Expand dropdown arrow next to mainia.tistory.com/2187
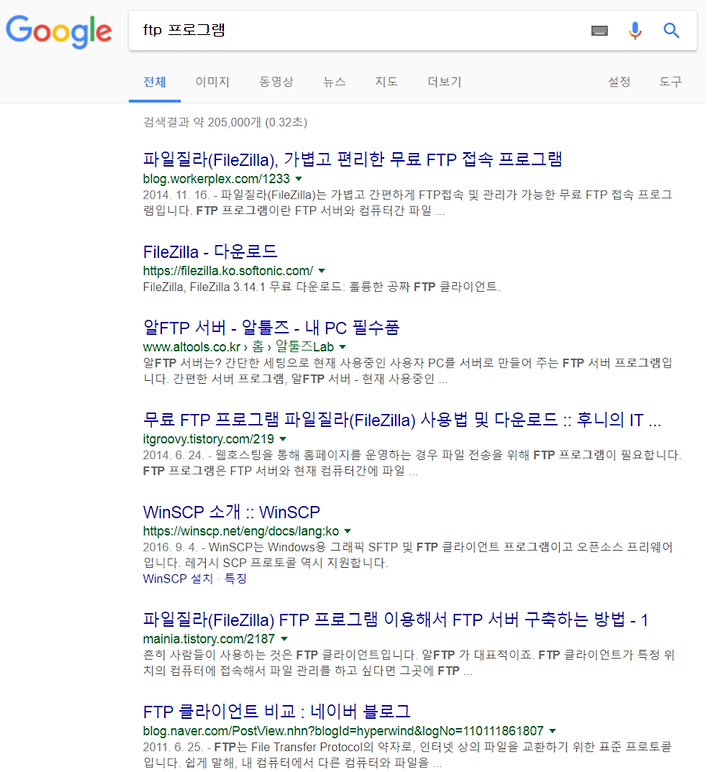The height and width of the screenshot is (772, 720). click(x=284, y=639)
